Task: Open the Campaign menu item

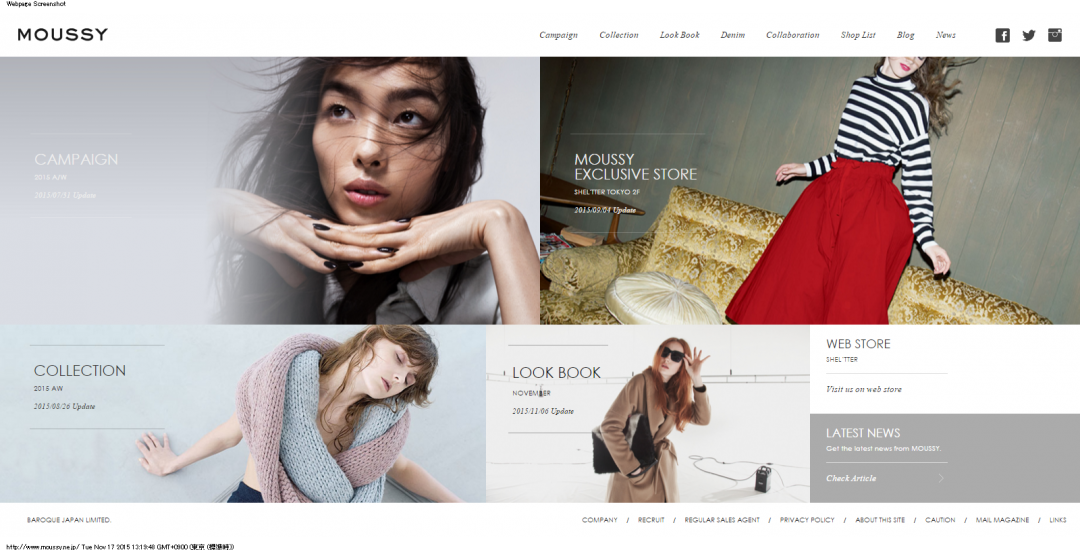Action: [558, 35]
